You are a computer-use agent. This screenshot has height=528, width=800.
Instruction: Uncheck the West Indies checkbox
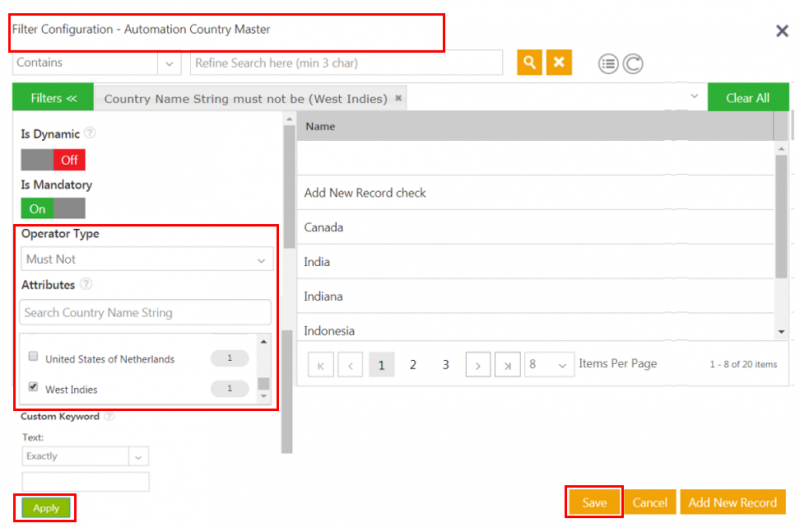[33, 388]
